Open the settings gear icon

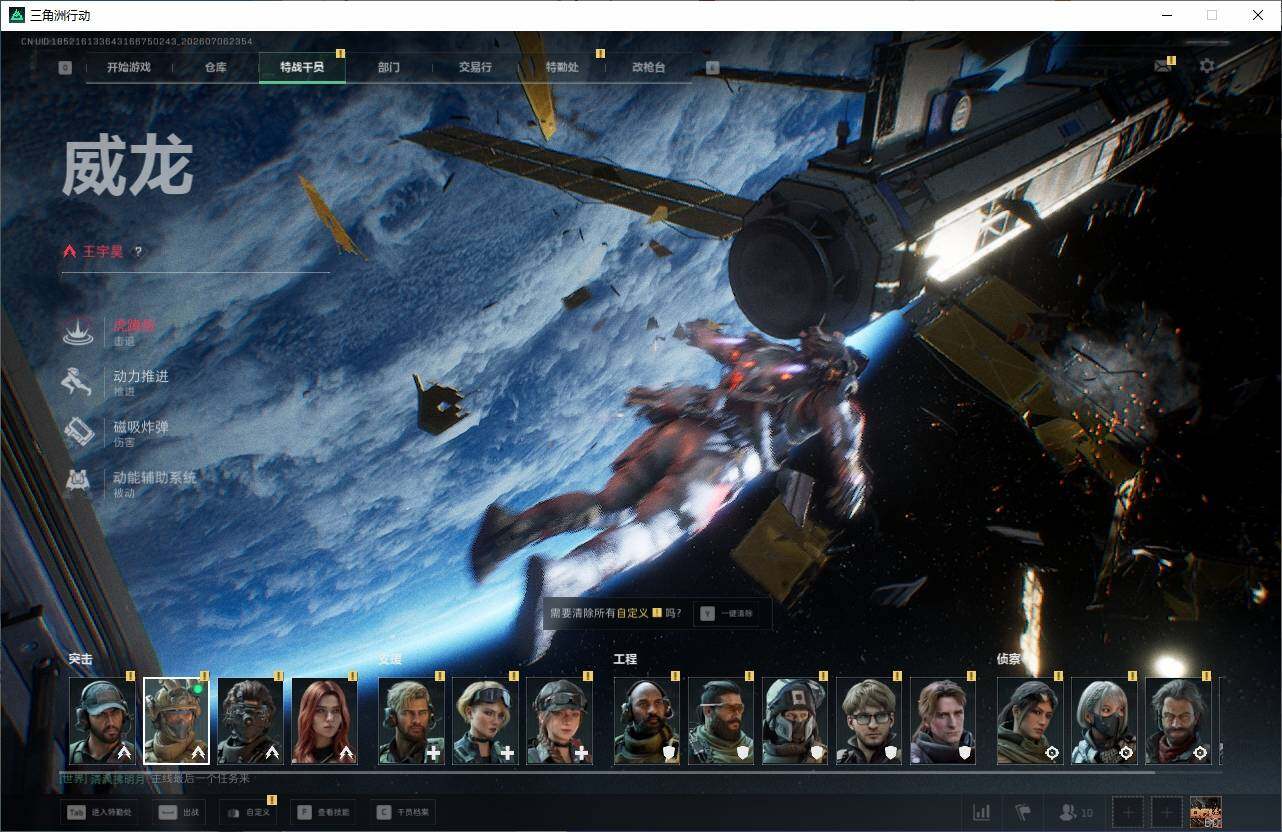(x=1207, y=66)
